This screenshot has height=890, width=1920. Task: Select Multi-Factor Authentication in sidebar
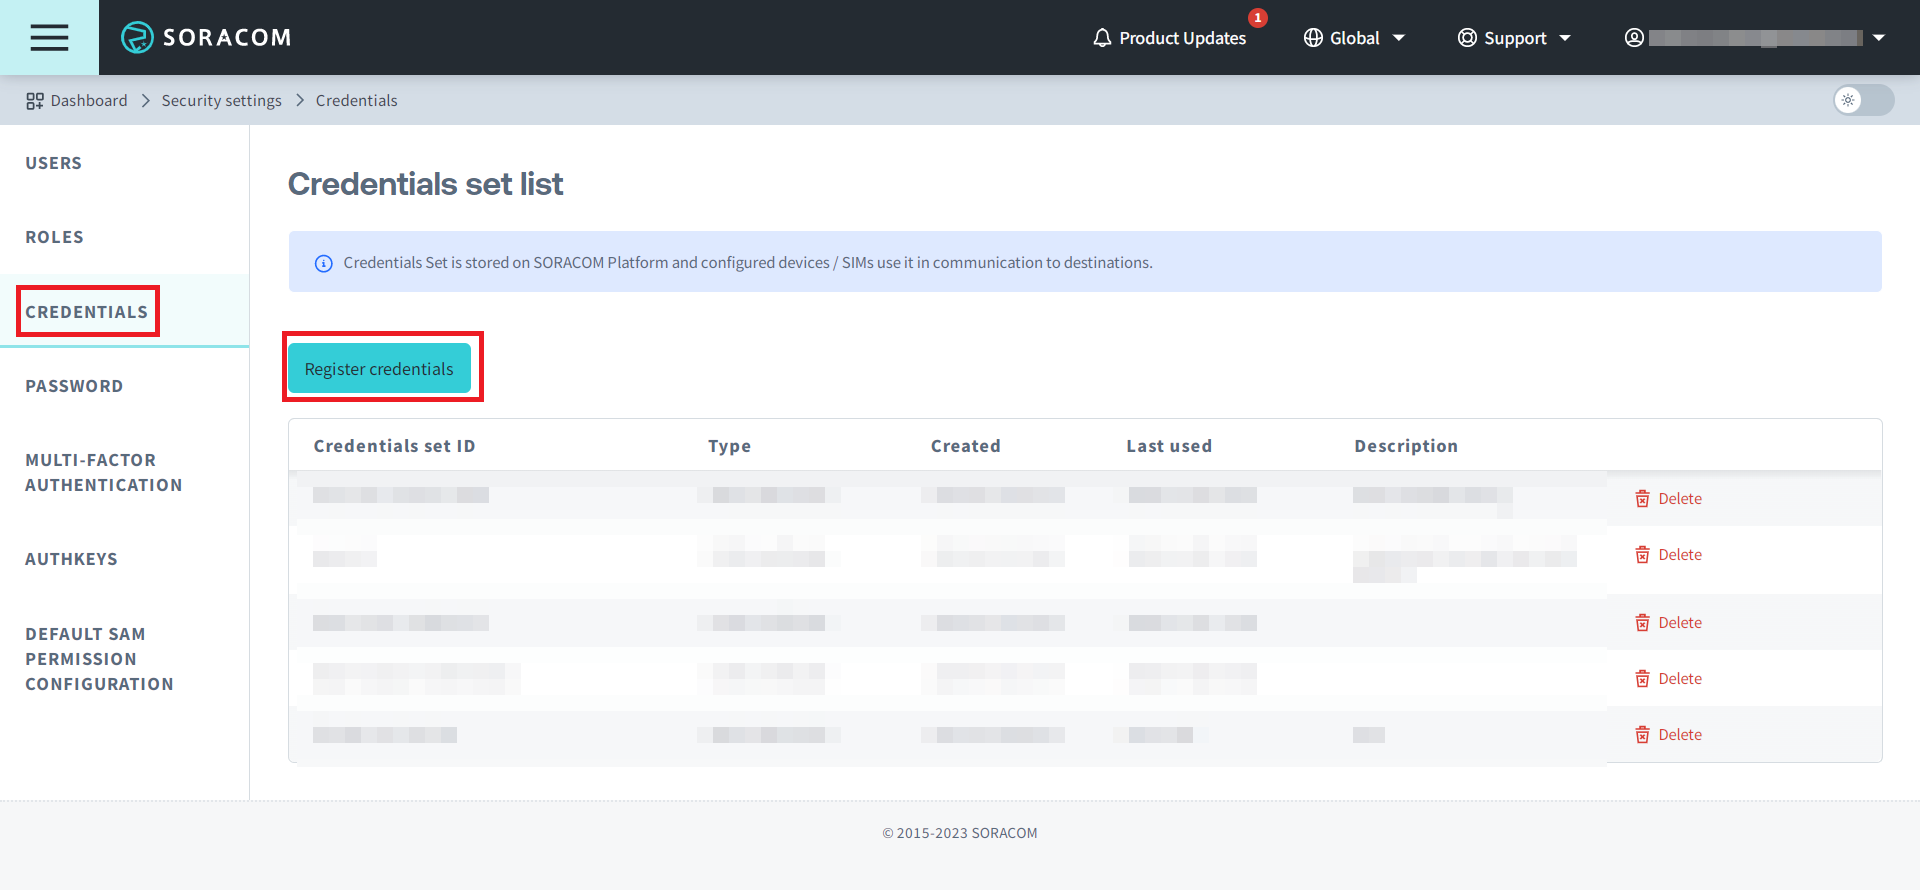coord(104,473)
